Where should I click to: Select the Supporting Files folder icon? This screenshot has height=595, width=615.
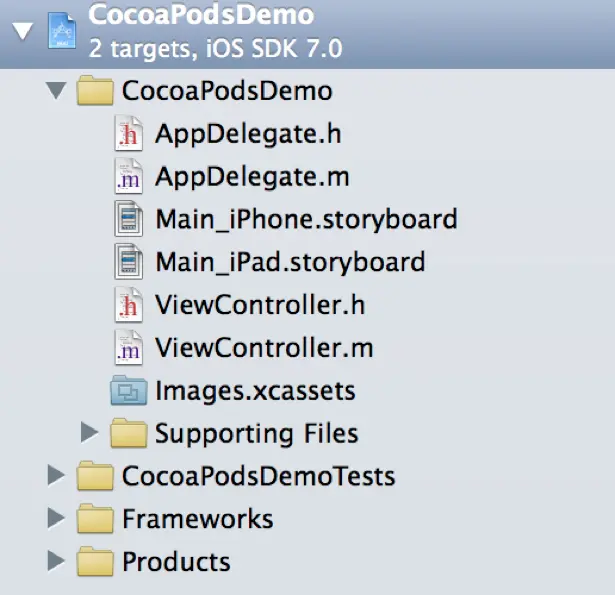(128, 433)
